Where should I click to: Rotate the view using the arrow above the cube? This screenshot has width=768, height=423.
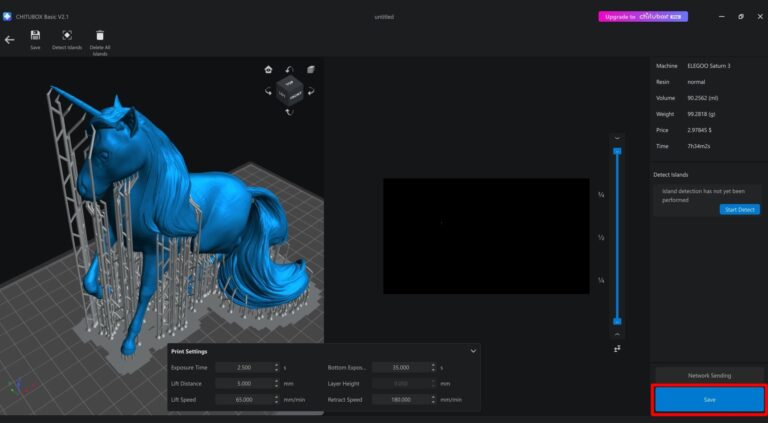pos(289,70)
